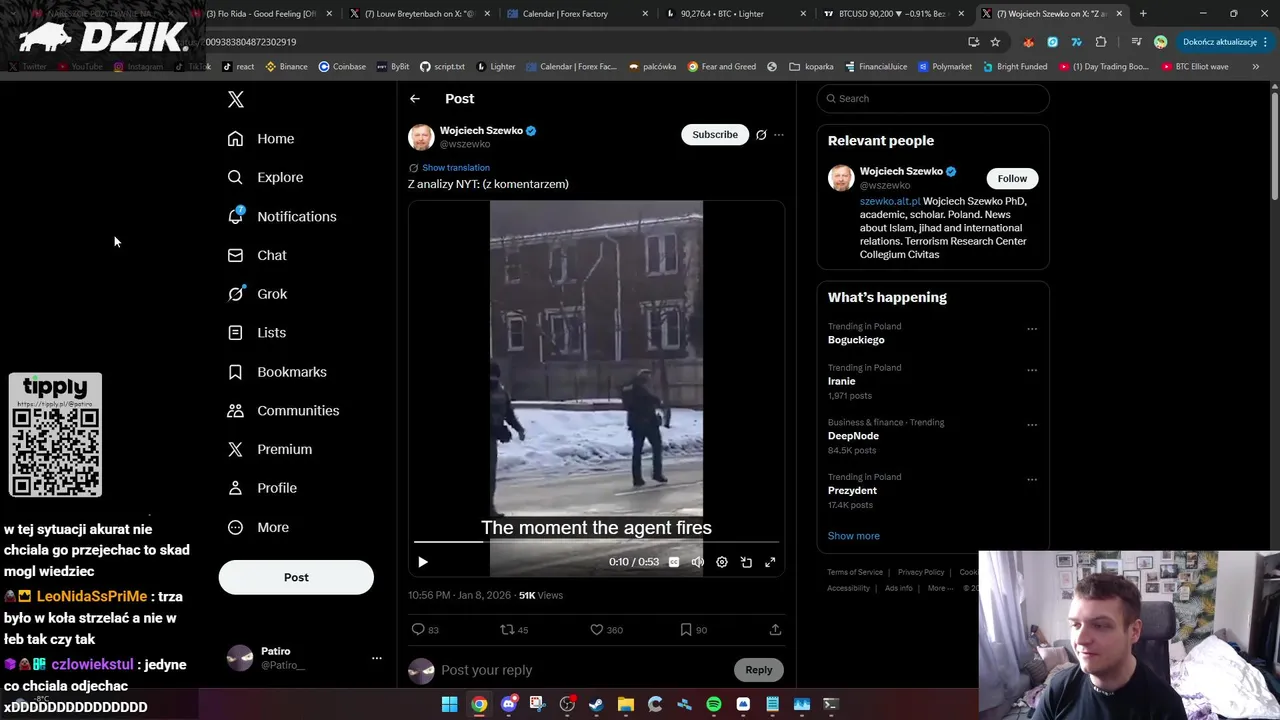Viewport: 1280px width, 720px height.
Task: Open the Chrome menu with three dots
Action: coord(1266,42)
